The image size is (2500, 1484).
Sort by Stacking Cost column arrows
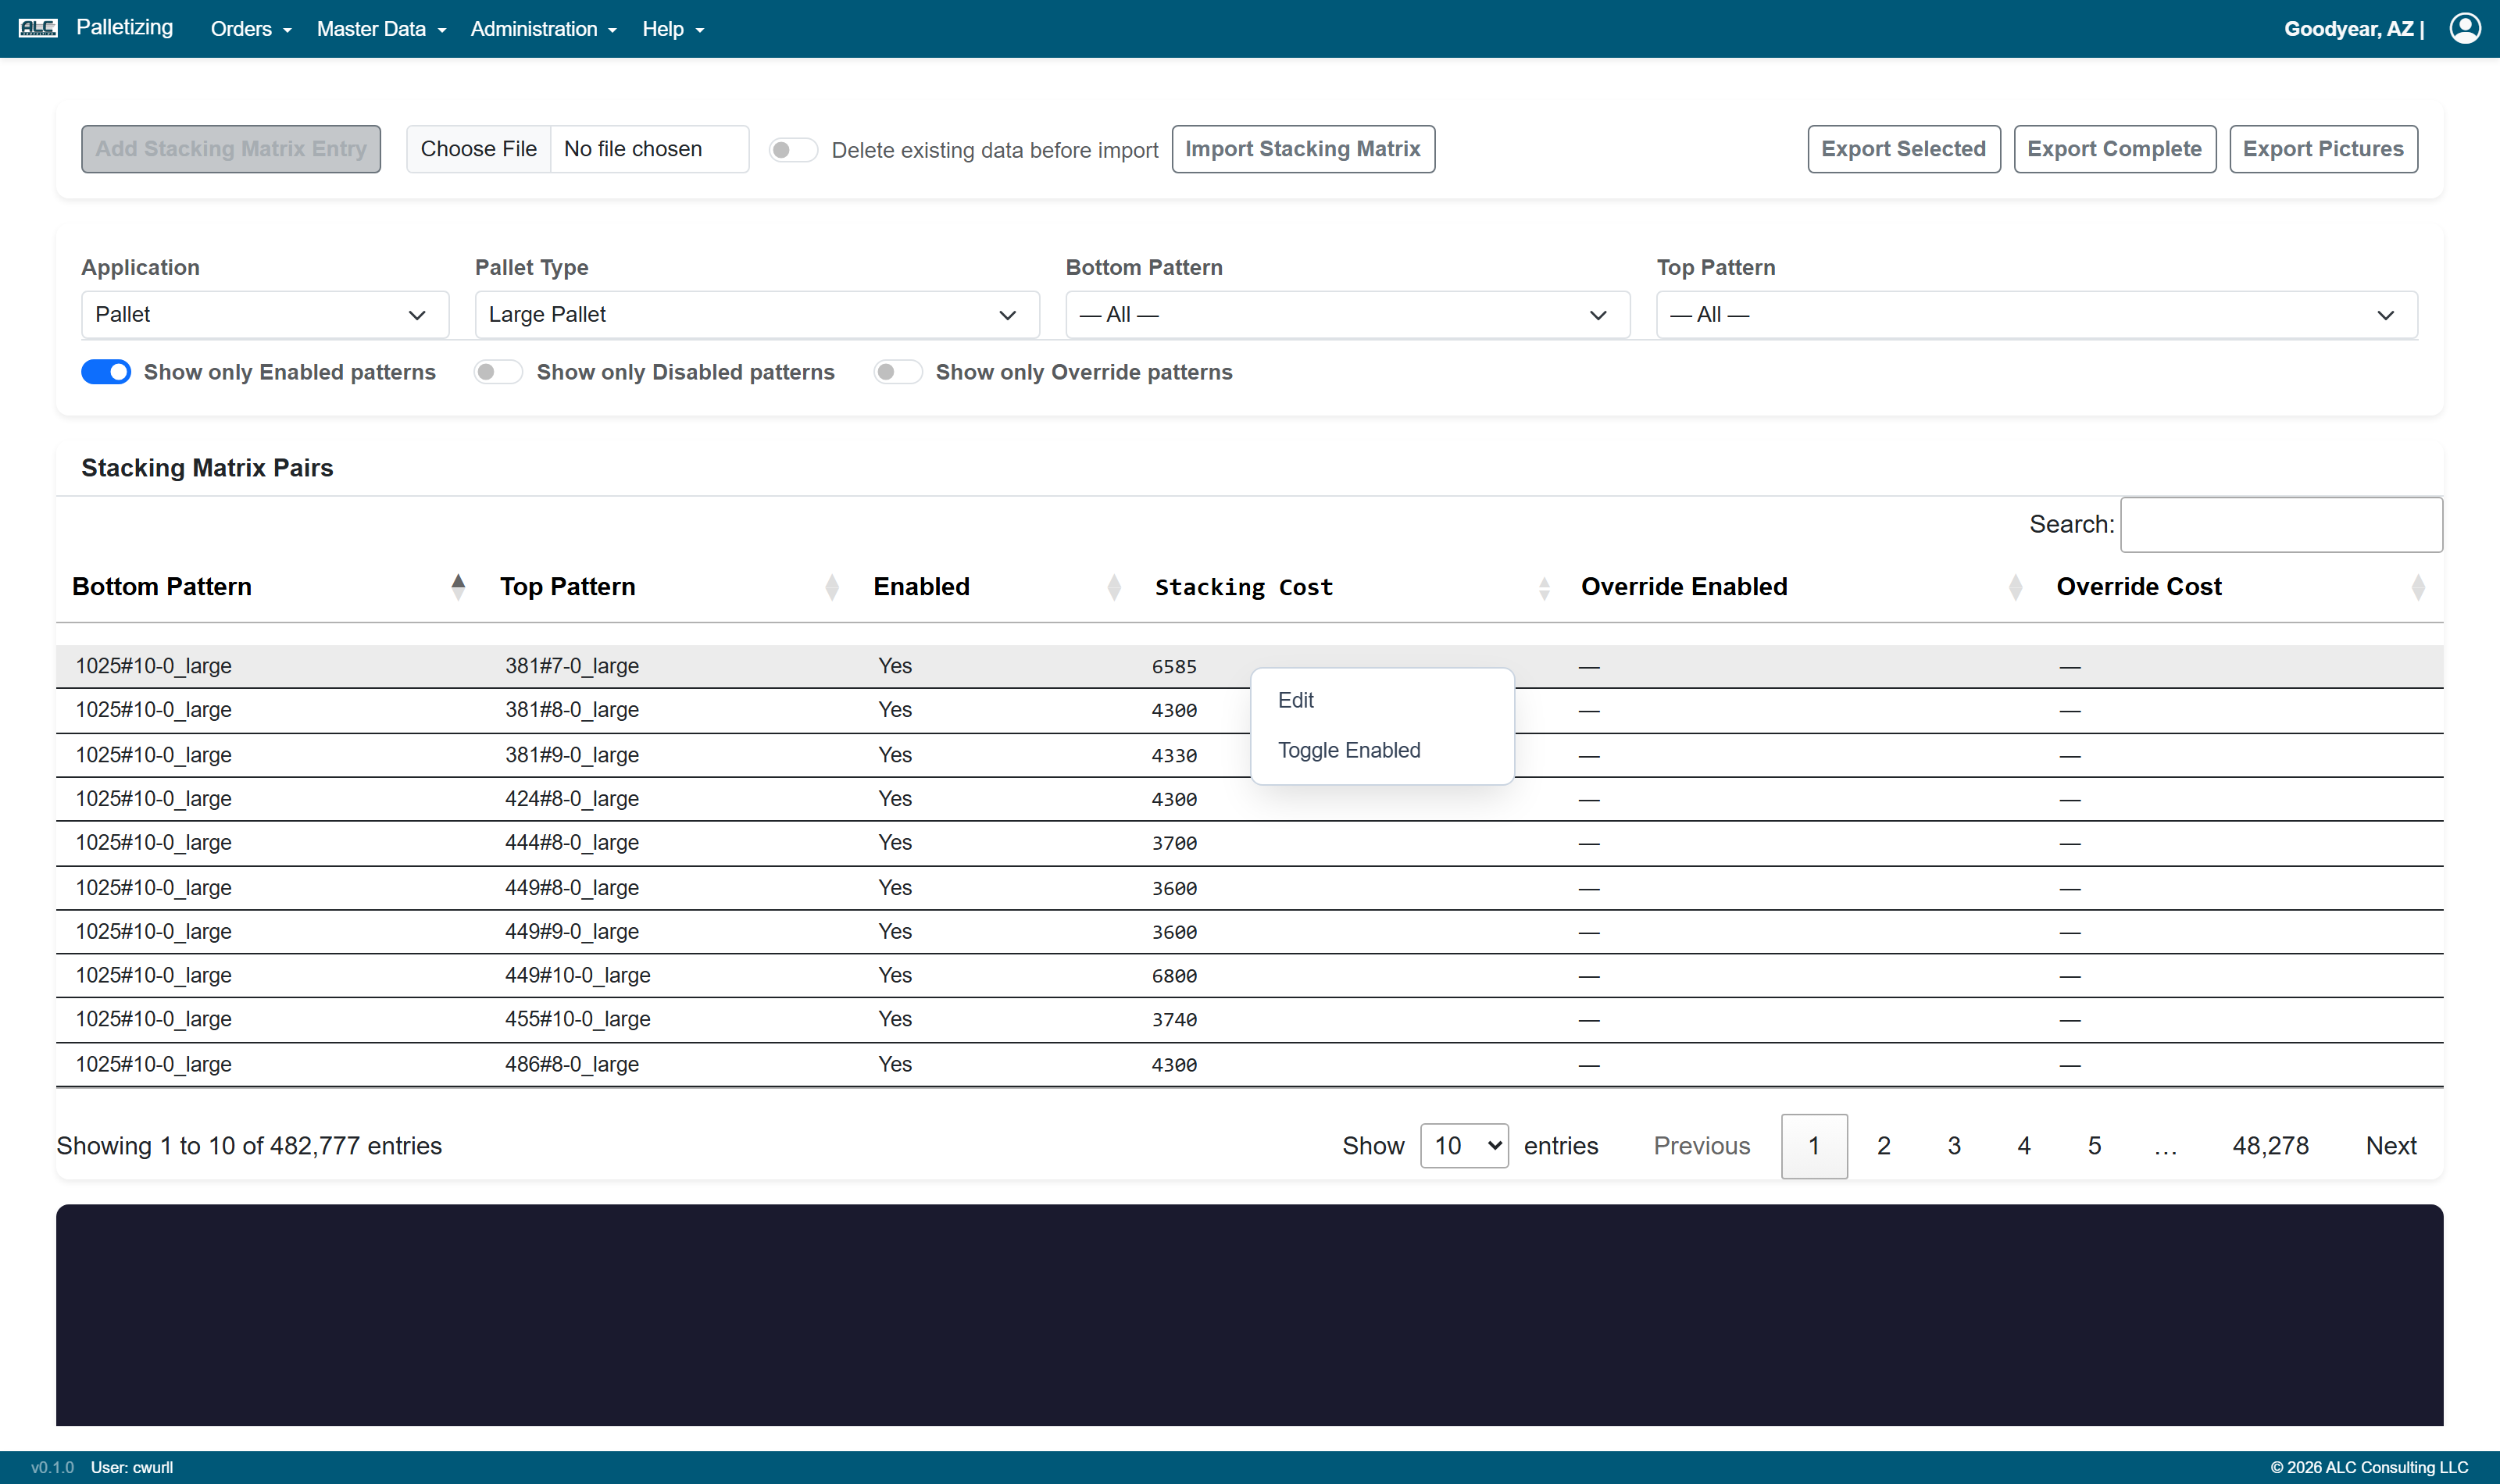[1544, 587]
